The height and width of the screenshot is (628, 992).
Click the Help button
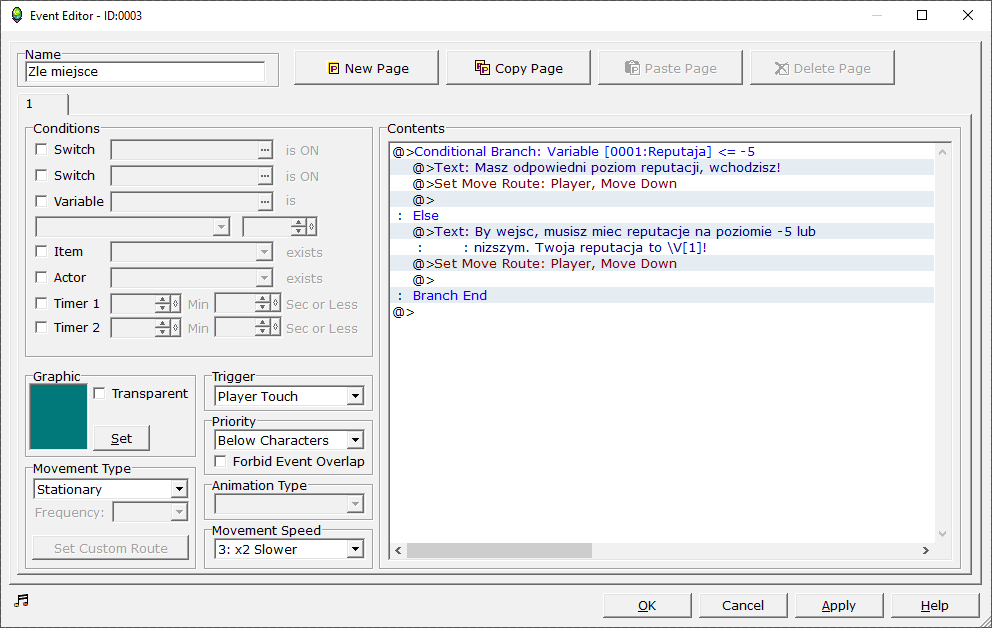934,605
